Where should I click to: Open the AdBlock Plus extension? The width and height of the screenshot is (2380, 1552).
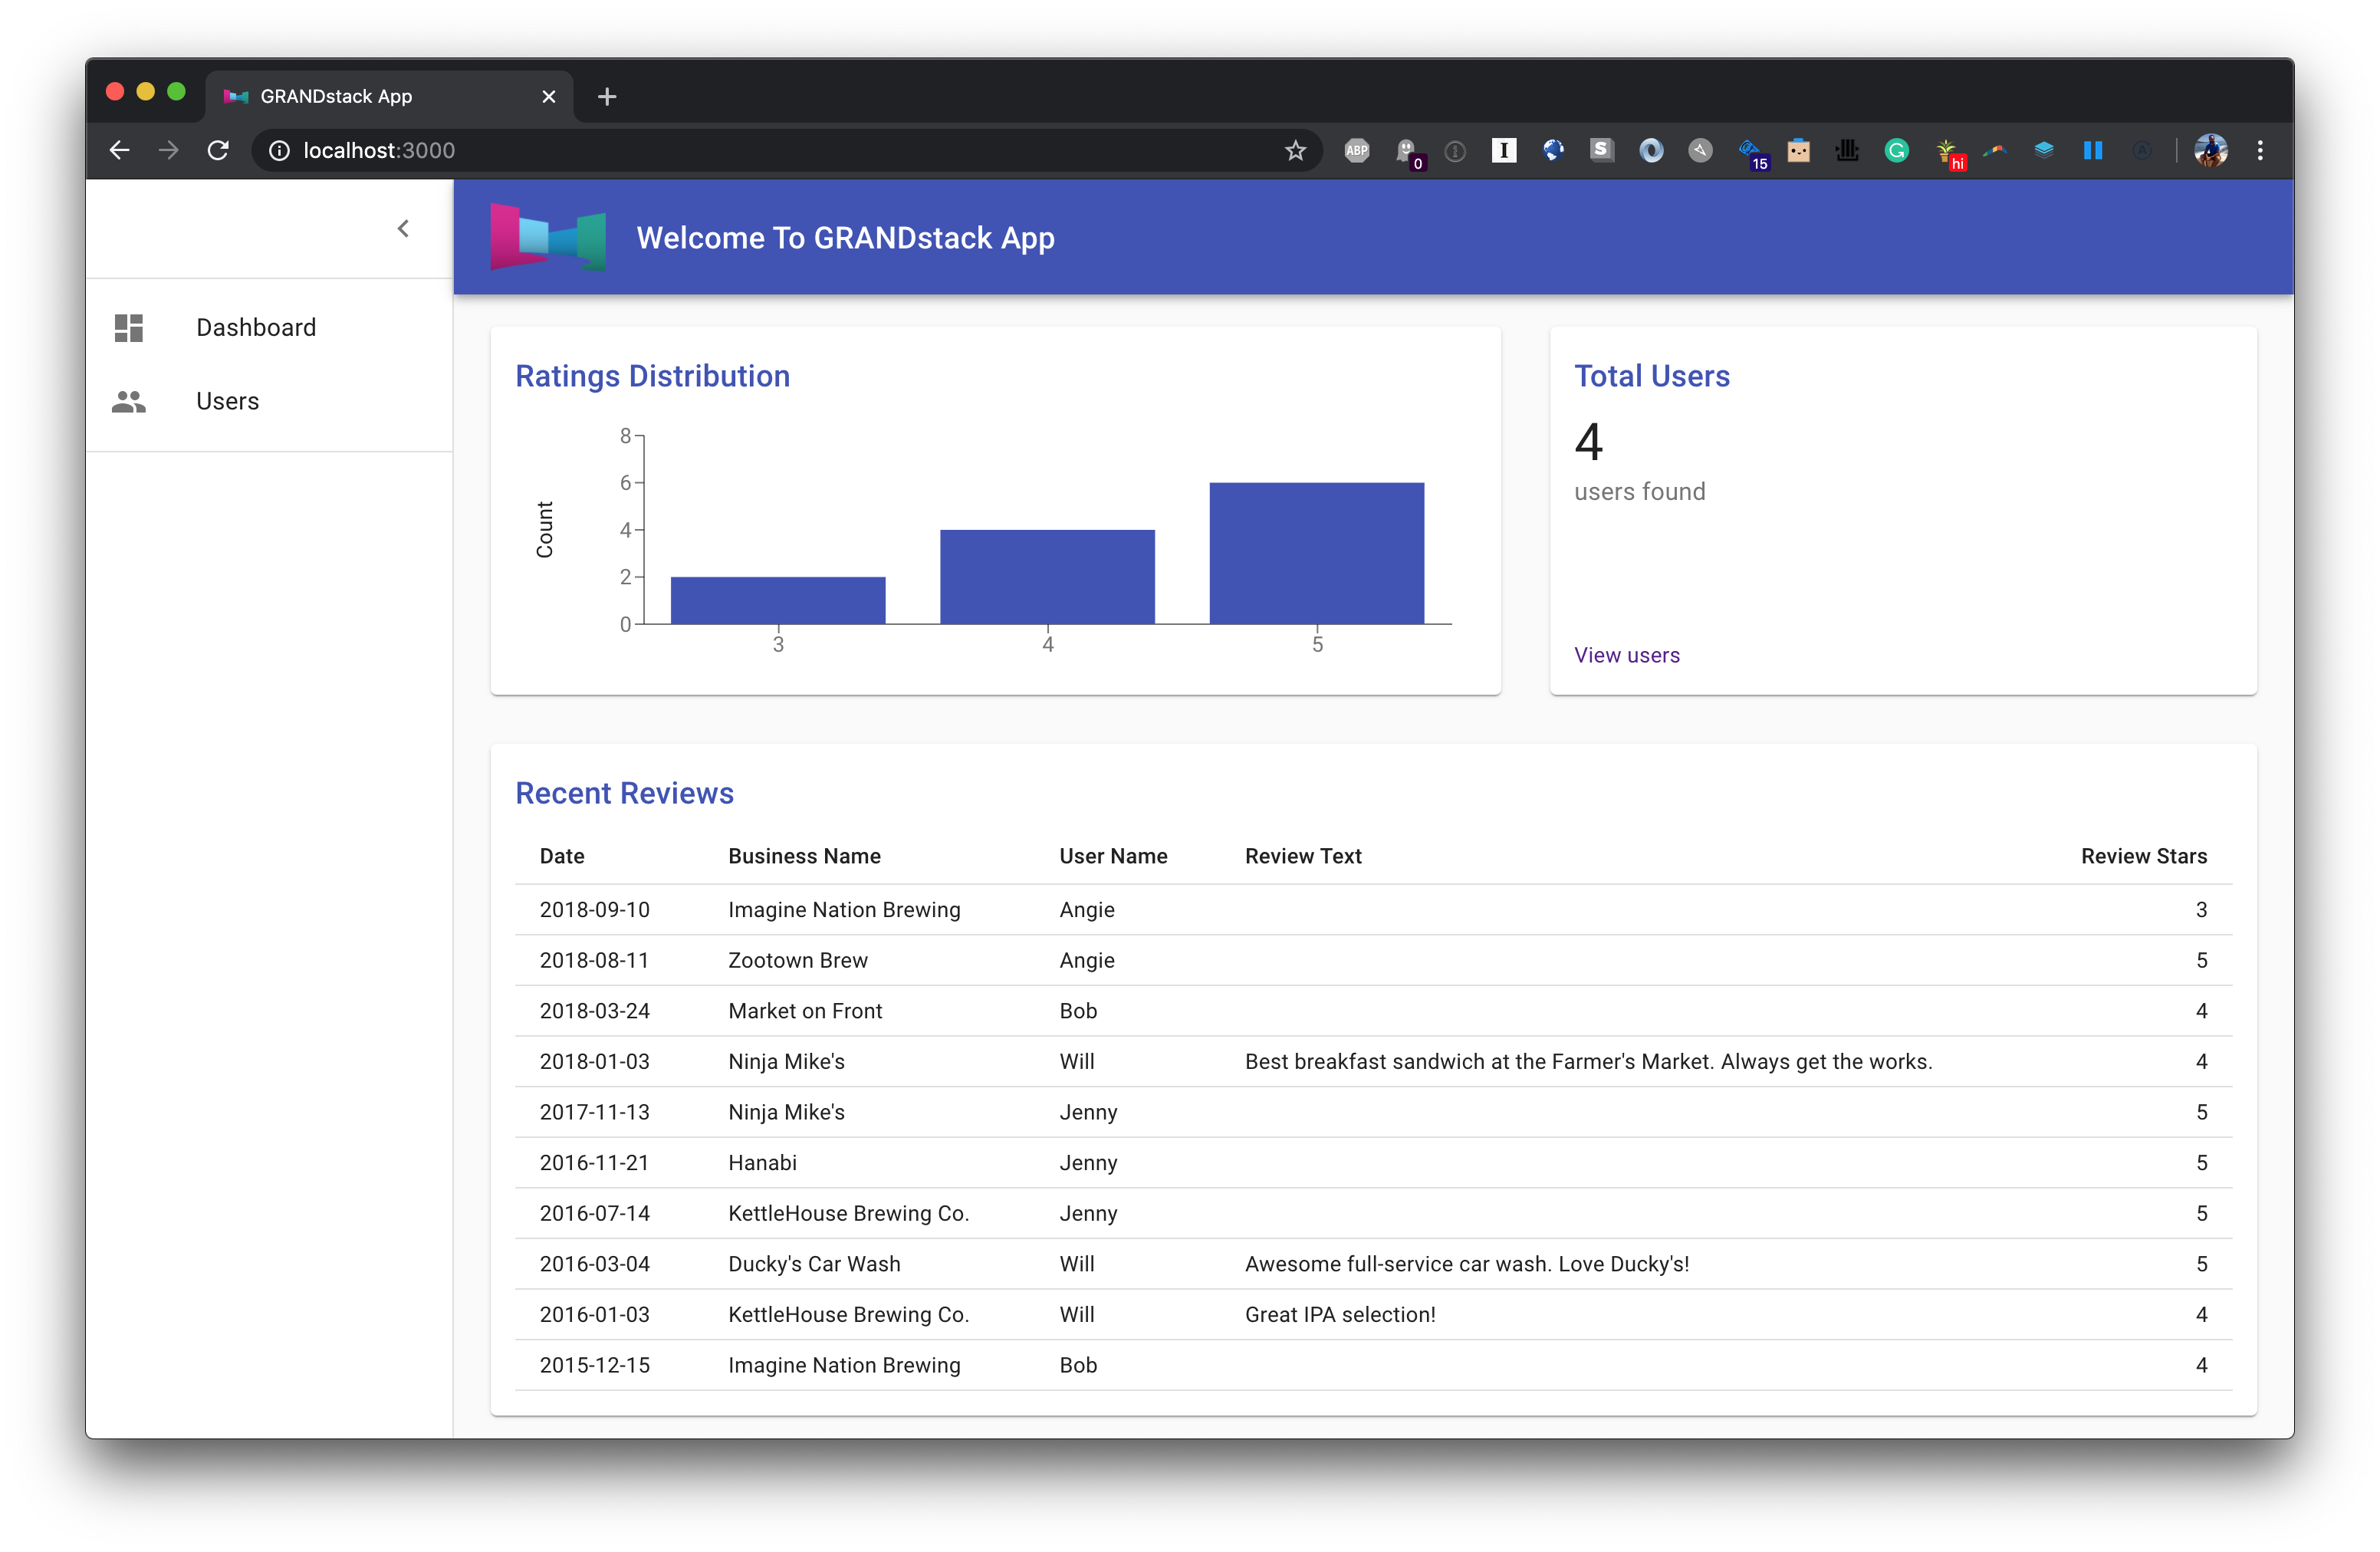pyautogui.click(x=1357, y=151)
